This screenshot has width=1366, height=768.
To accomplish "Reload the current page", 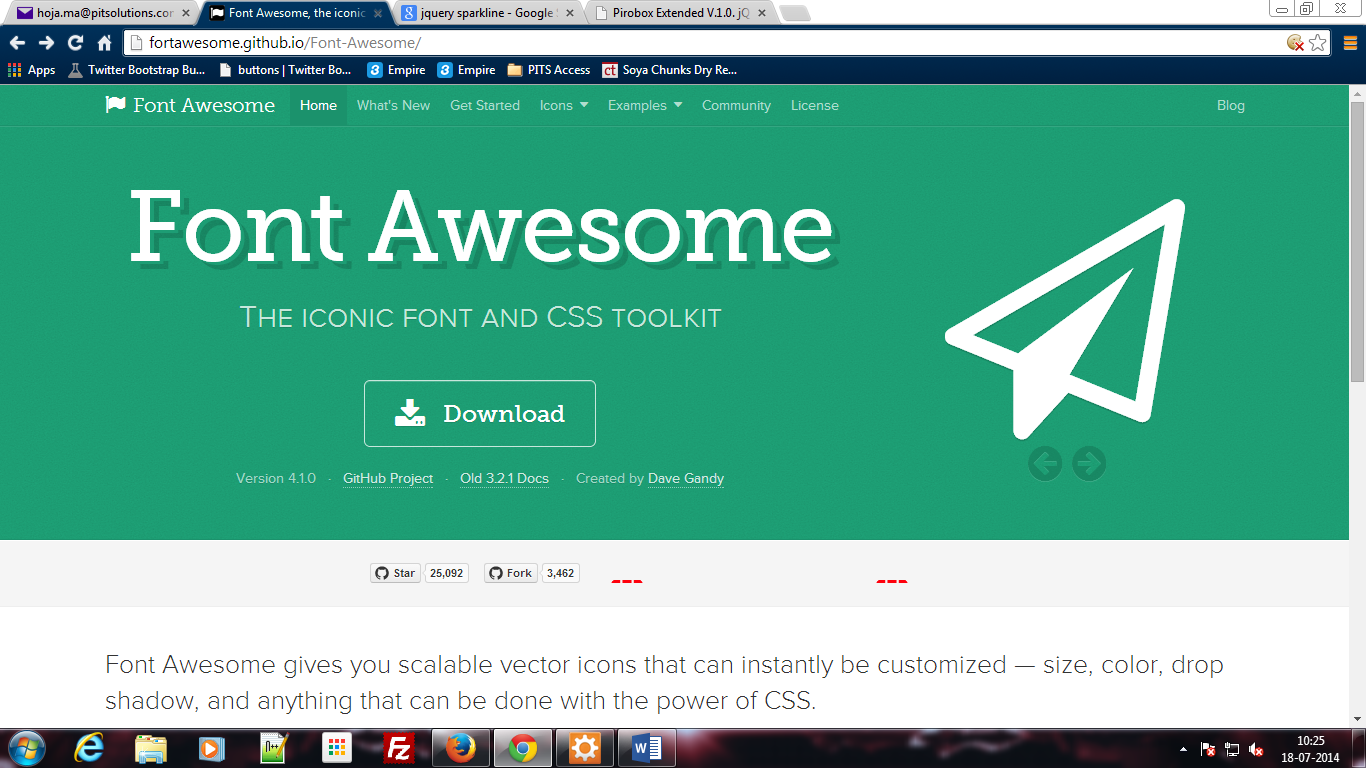I will click(x=75, y=43).
